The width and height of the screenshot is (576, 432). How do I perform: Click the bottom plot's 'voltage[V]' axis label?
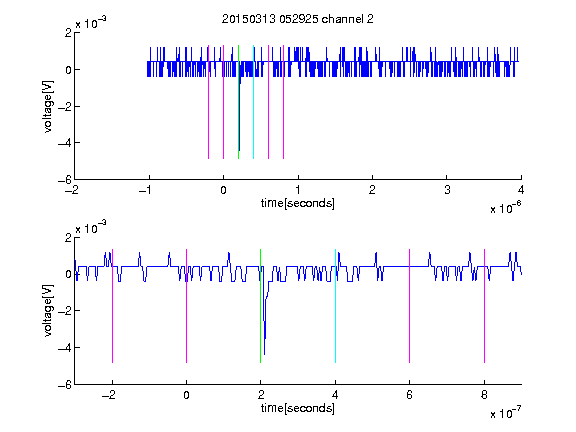[x=48, y=310]
